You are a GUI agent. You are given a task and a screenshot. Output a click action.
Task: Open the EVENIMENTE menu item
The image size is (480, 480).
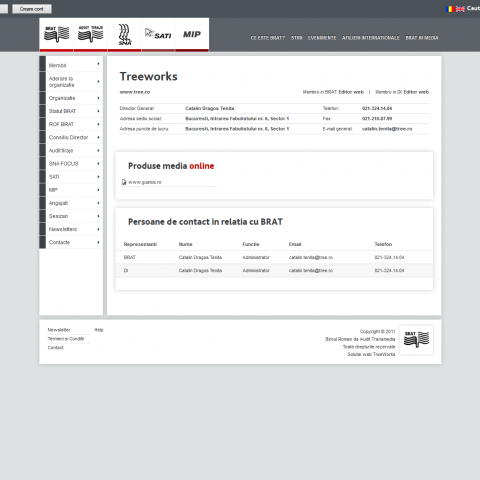click(x=322, y=38)
